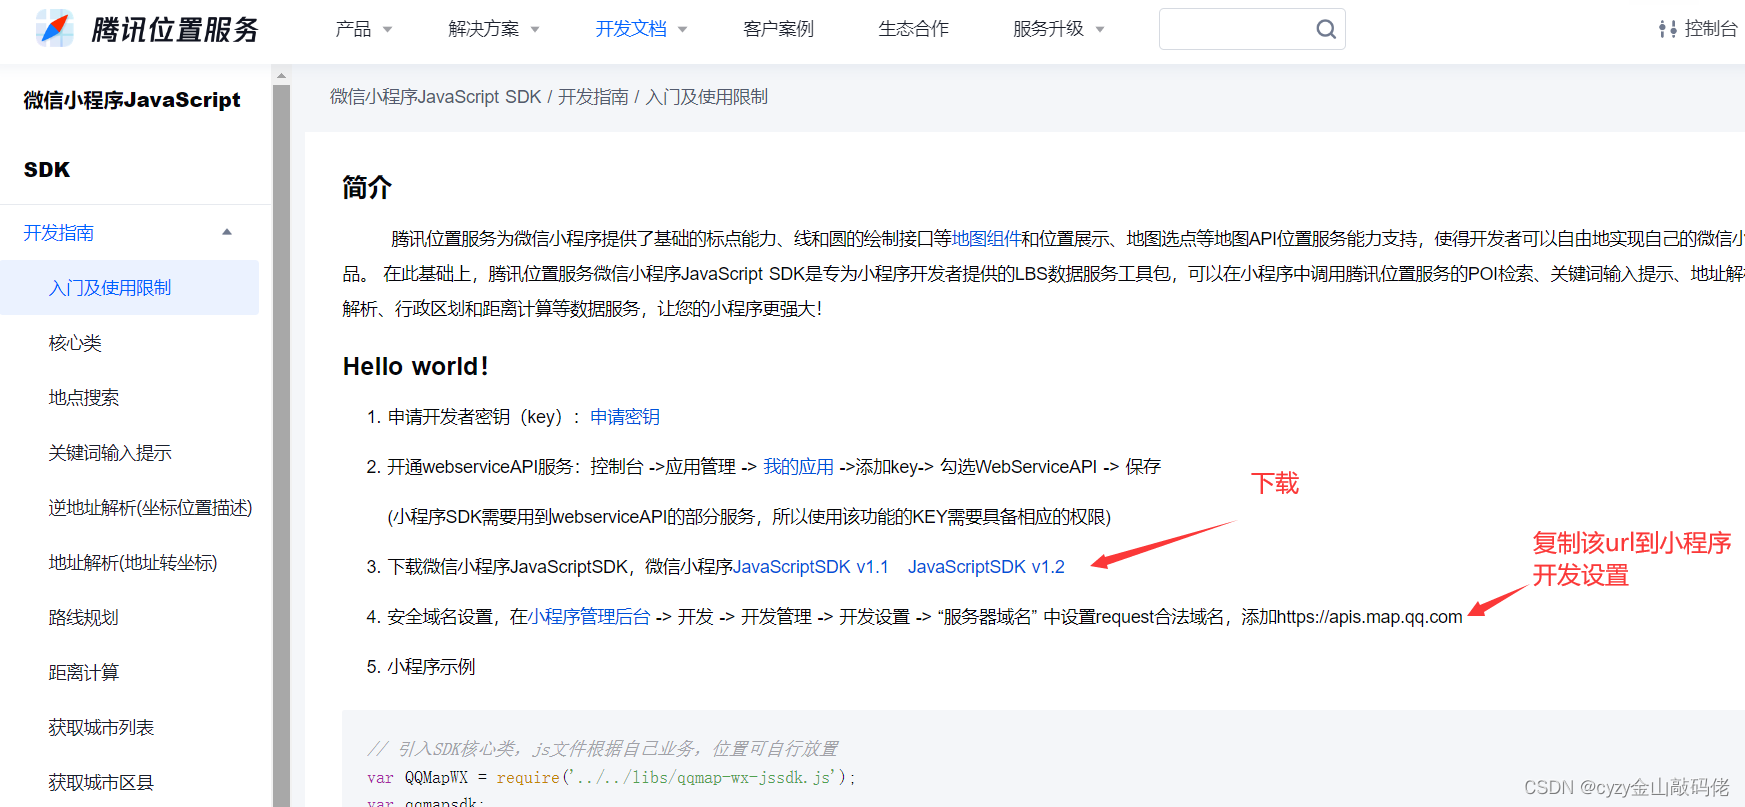Viewport: 1745px width, 807px height.
Task: Expand the 开发文档 dropdown arrow
Action: point(683,30)
